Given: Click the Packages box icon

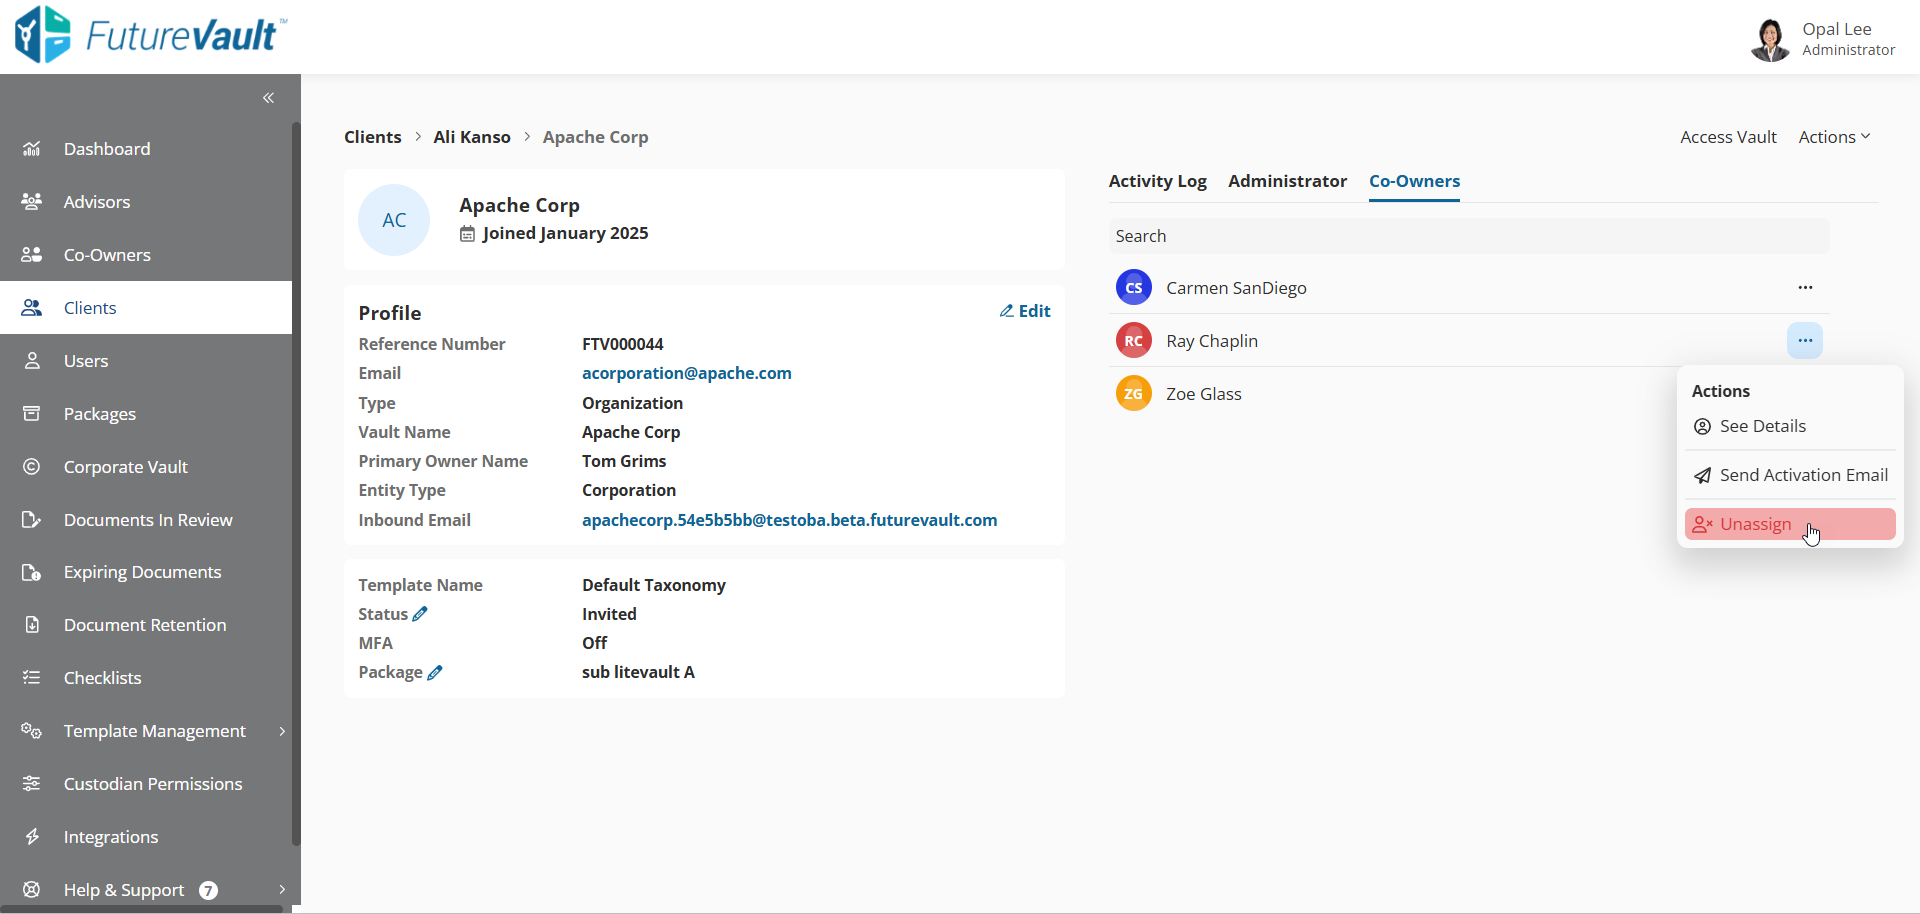Looking at the screenshot, I should pyautogui.click(x=32, y=414).
